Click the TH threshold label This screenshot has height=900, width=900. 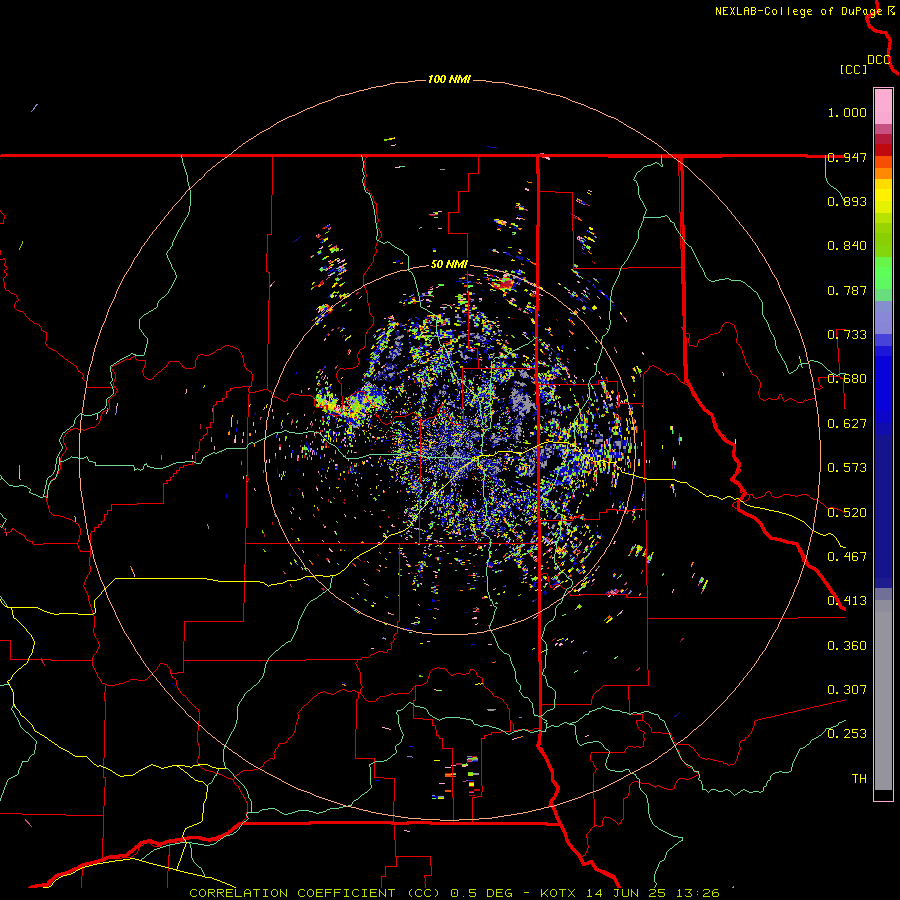click(859, 779)
